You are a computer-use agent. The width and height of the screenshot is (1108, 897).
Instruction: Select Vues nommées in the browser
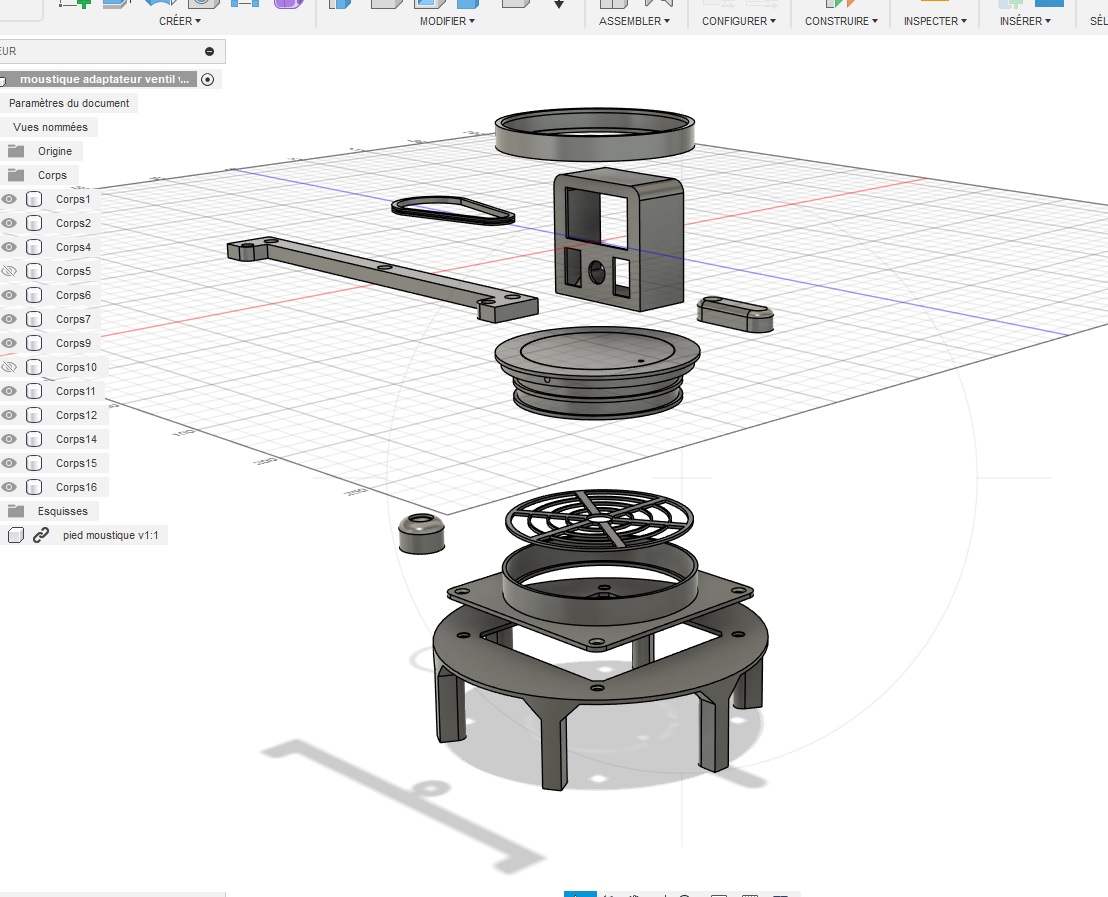tap(50, 127)
